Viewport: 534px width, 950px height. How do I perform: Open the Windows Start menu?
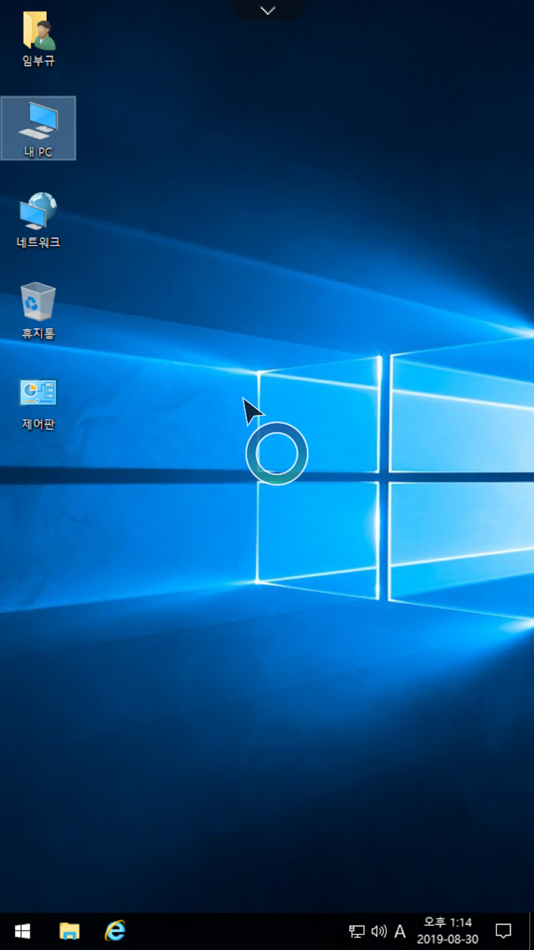click(22, 930)
